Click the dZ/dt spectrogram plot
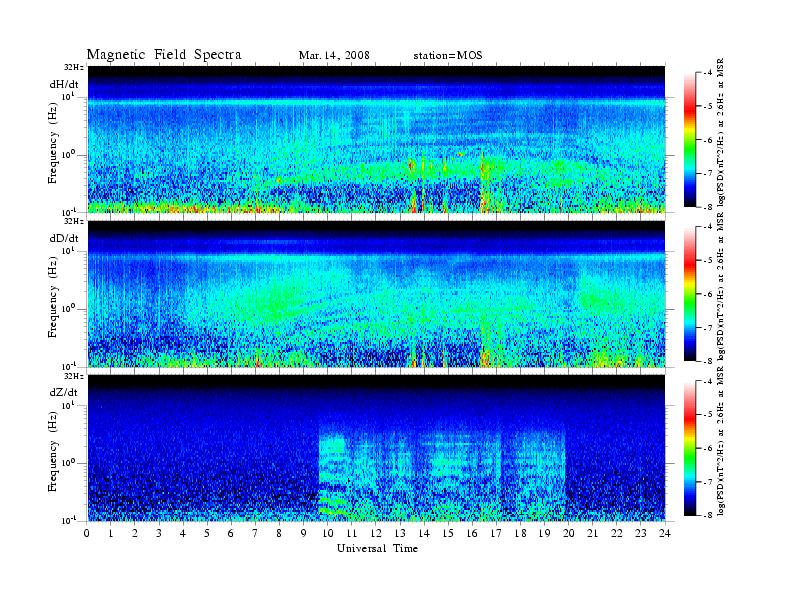 point(376,448)
